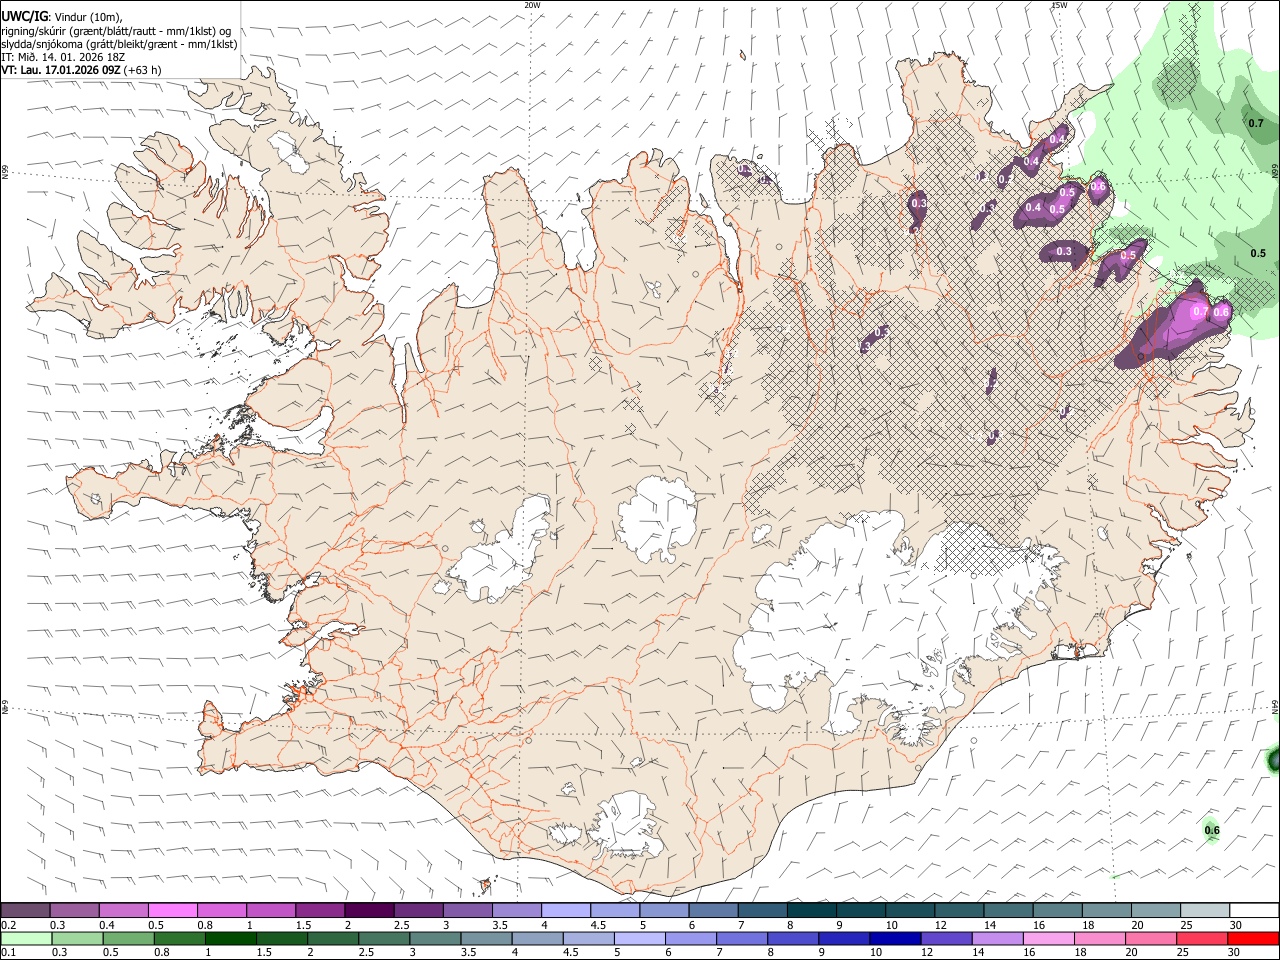Pick the 1.5 swatch in the upper snow legend row
This screenshot has height=960, width=1280.
point(320,910)
